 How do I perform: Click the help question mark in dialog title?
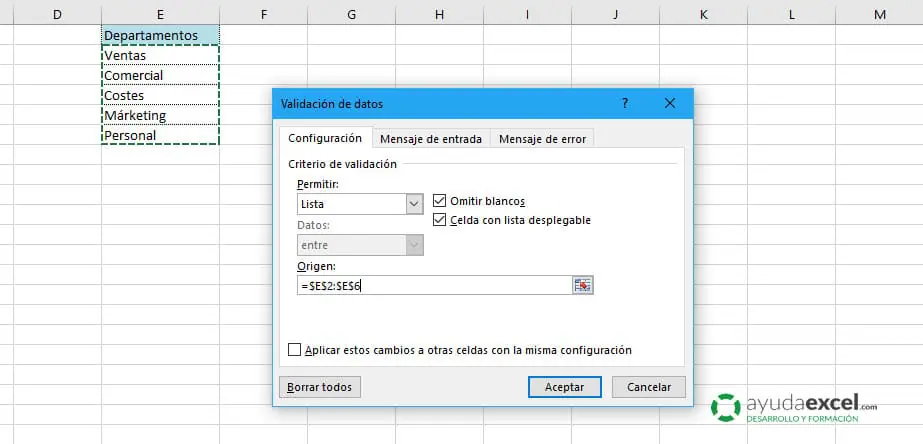point(625,103)
